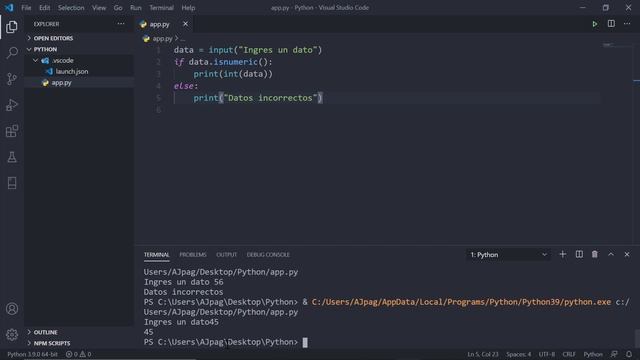Screen dimensions: 640x360
Task: Change indentation via Spaces: 4
Action: point(518,354)
